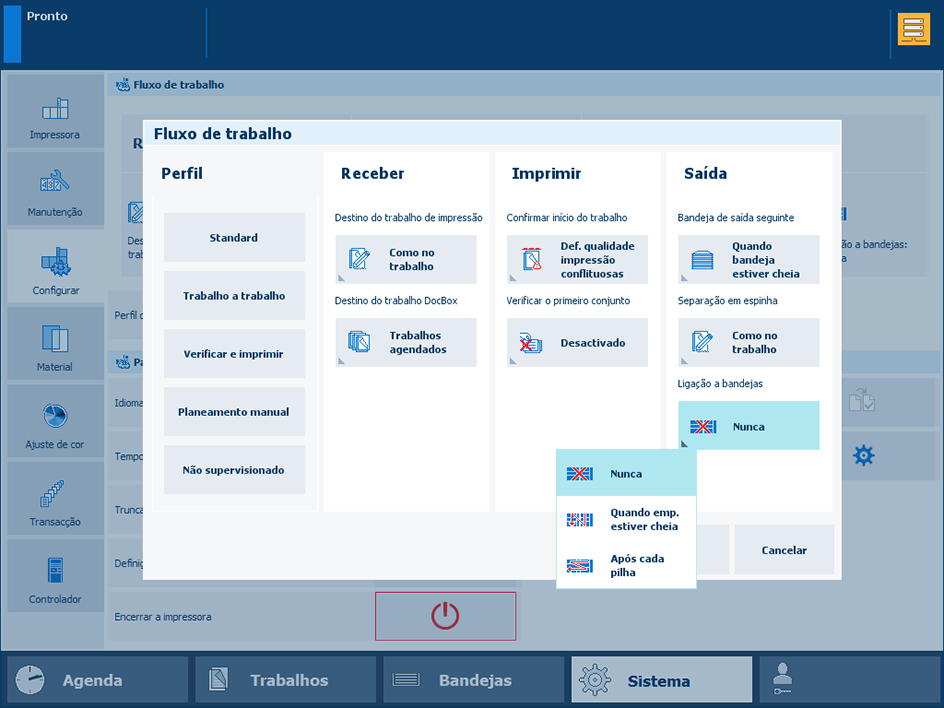Open Destino do trabalho DocBox dropdown
This screenshot has width=944, height=708.
coord(405,343)
